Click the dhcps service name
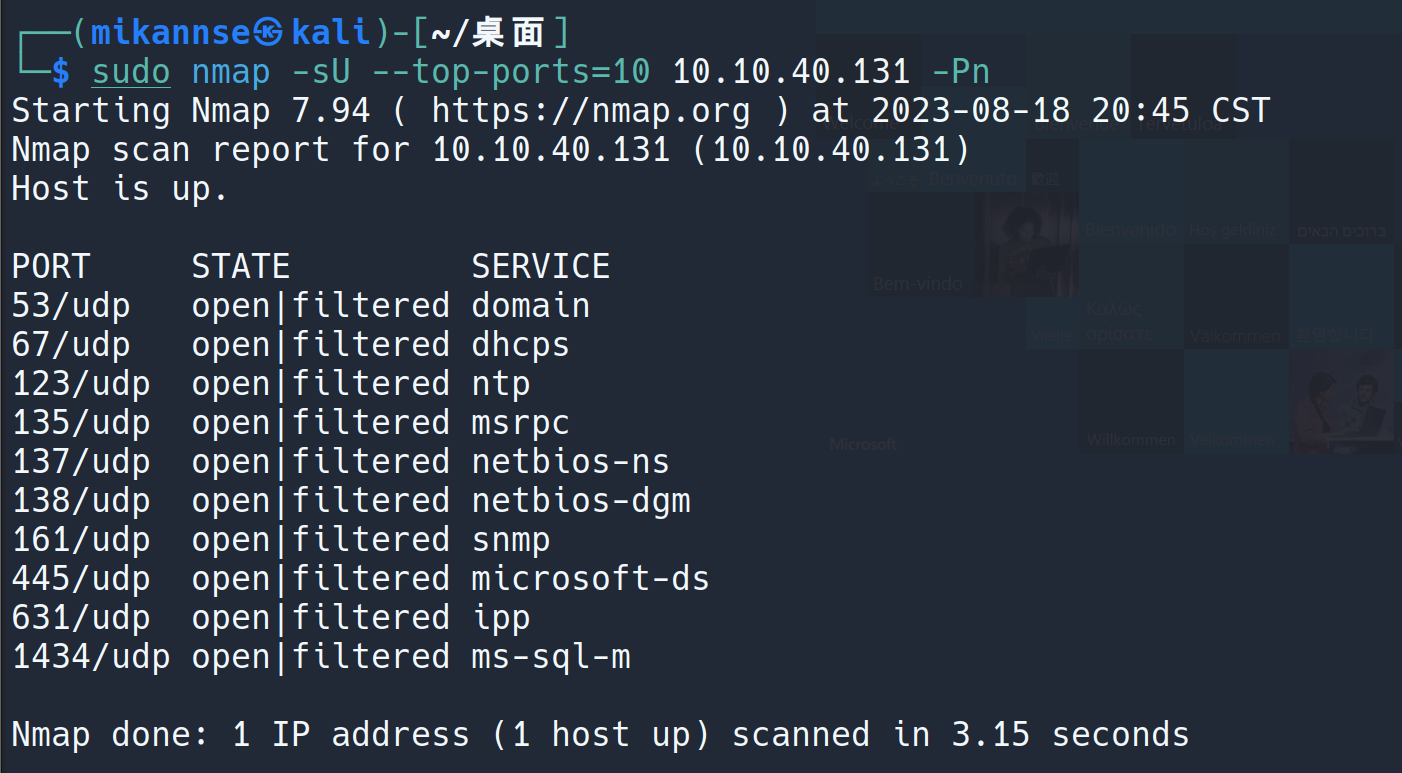1402x773 pixels. click(520, 344)
